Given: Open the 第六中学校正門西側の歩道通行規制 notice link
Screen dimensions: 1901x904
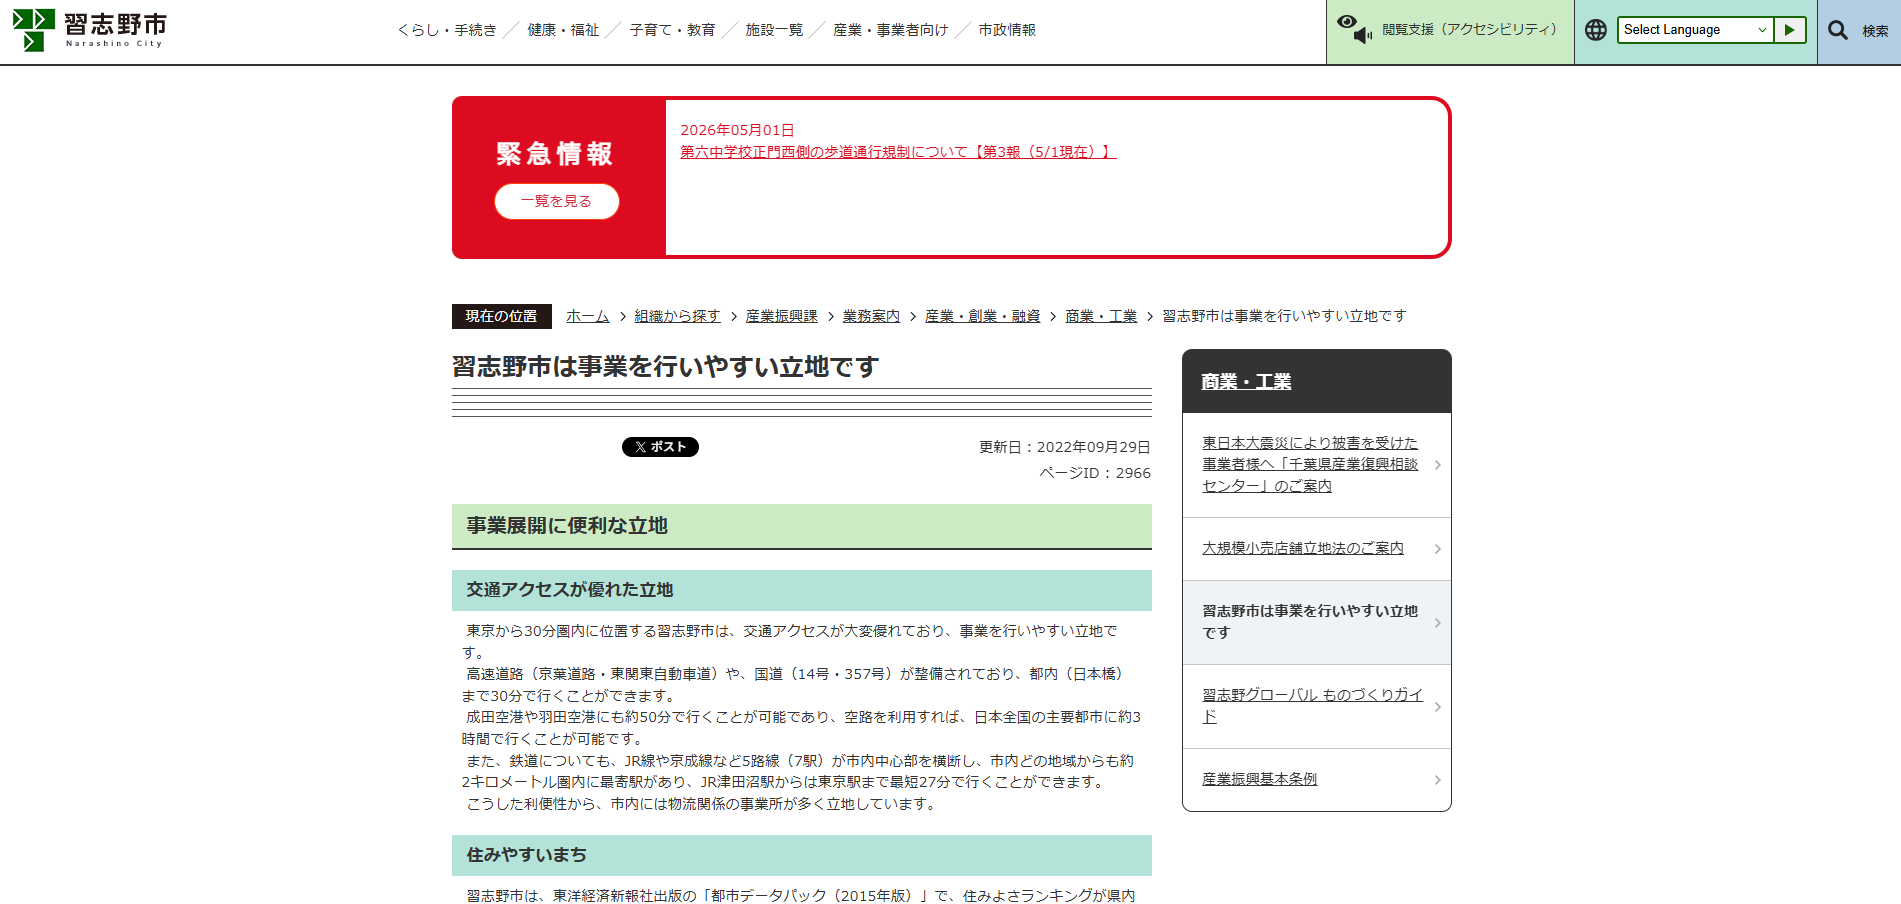Looking at the screenshot, I should pos(898,152).
